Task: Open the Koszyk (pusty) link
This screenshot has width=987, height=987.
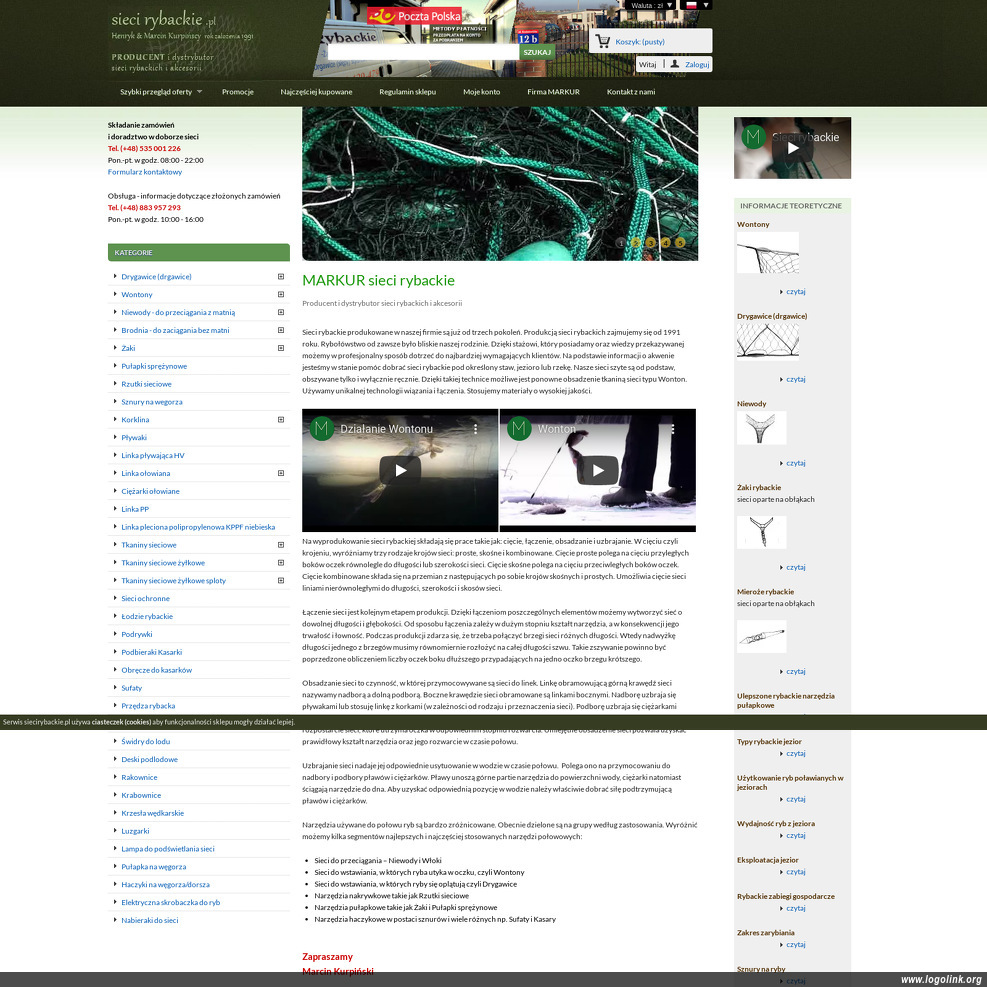Action: point(640,42)
